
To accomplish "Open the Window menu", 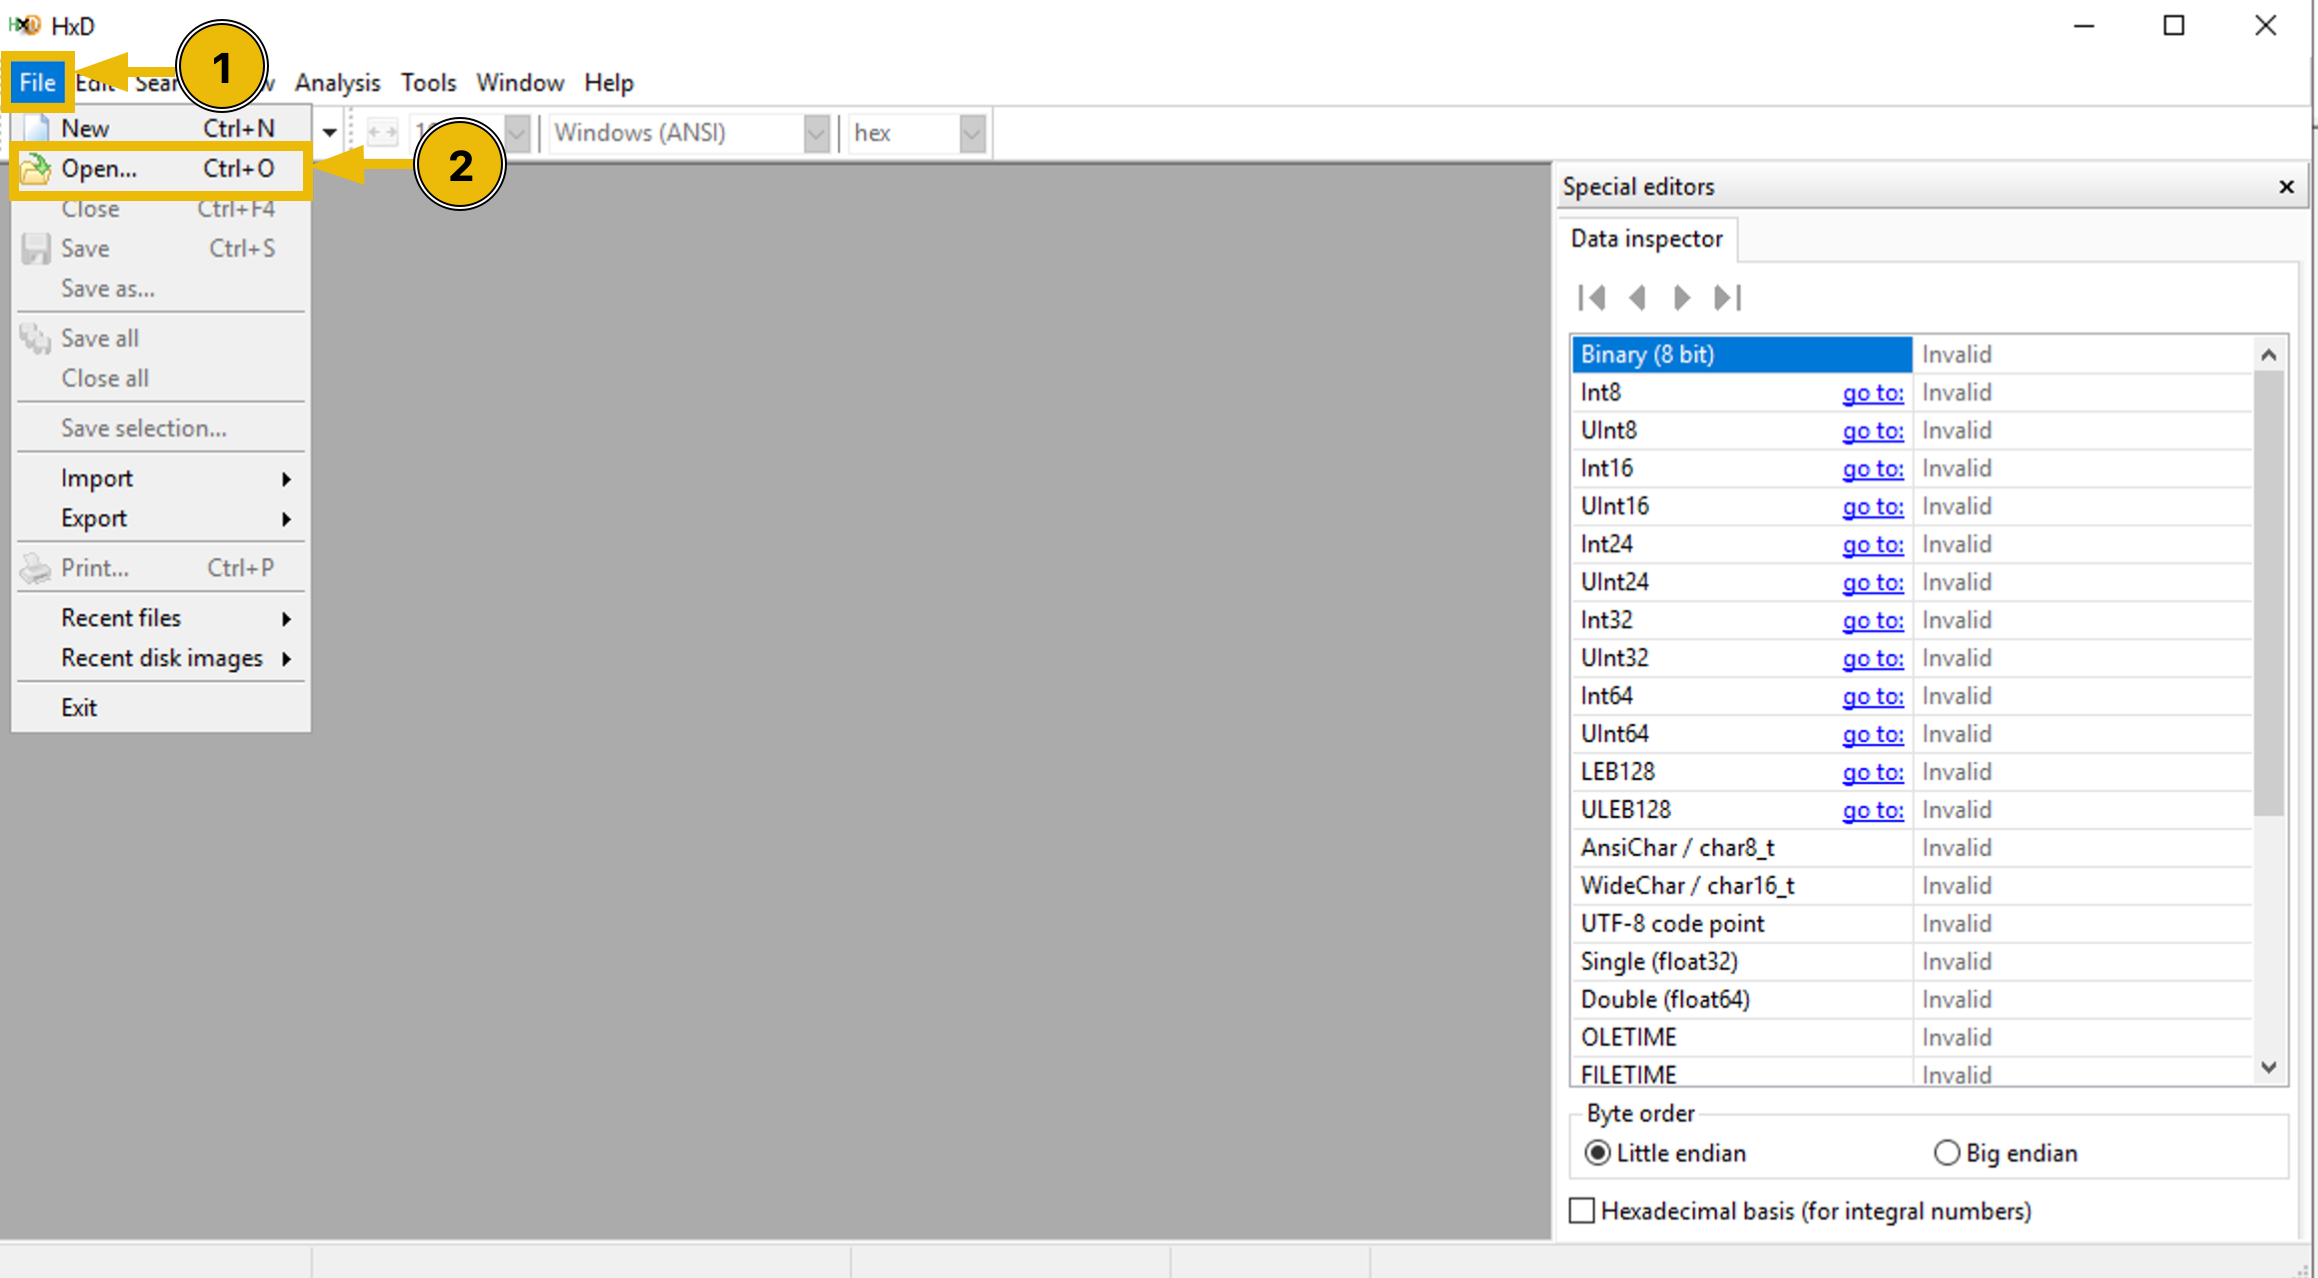I will pyautogui.click(x=520, y=83).
